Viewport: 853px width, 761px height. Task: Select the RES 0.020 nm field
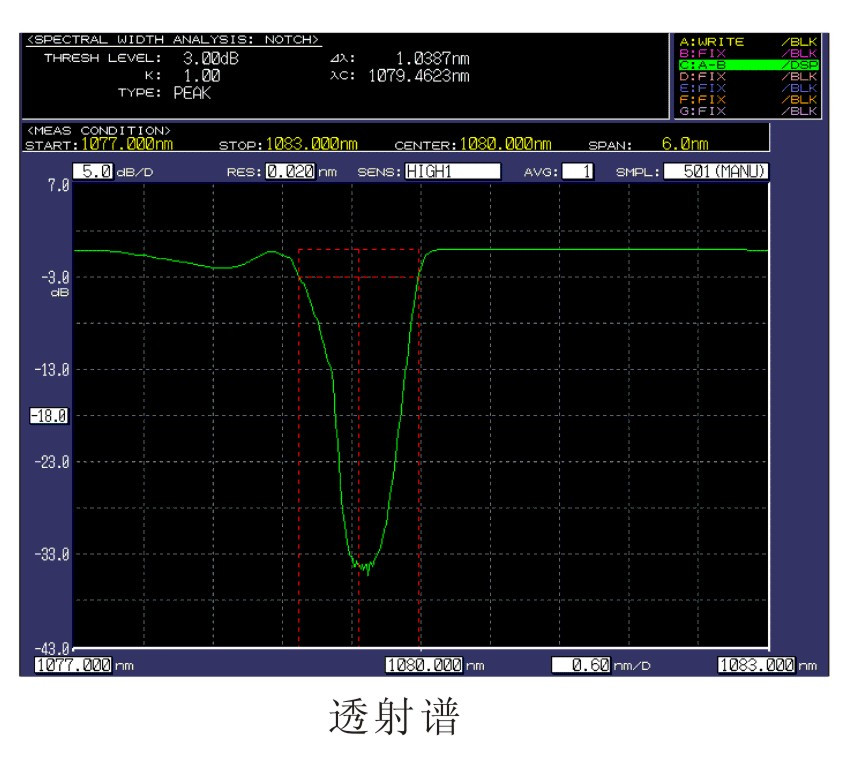(x=290, y=172)
